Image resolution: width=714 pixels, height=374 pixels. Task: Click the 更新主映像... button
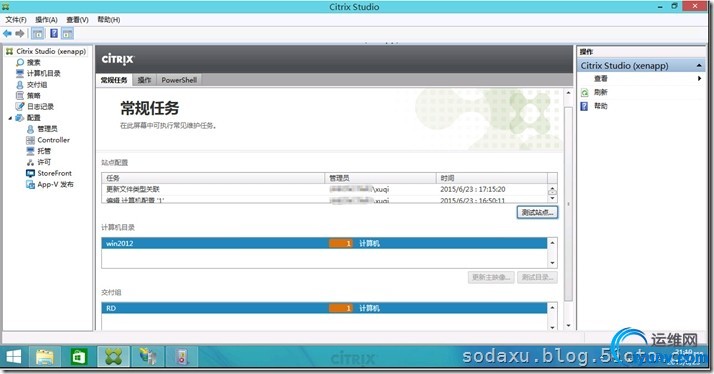click(x=491, y=277)
